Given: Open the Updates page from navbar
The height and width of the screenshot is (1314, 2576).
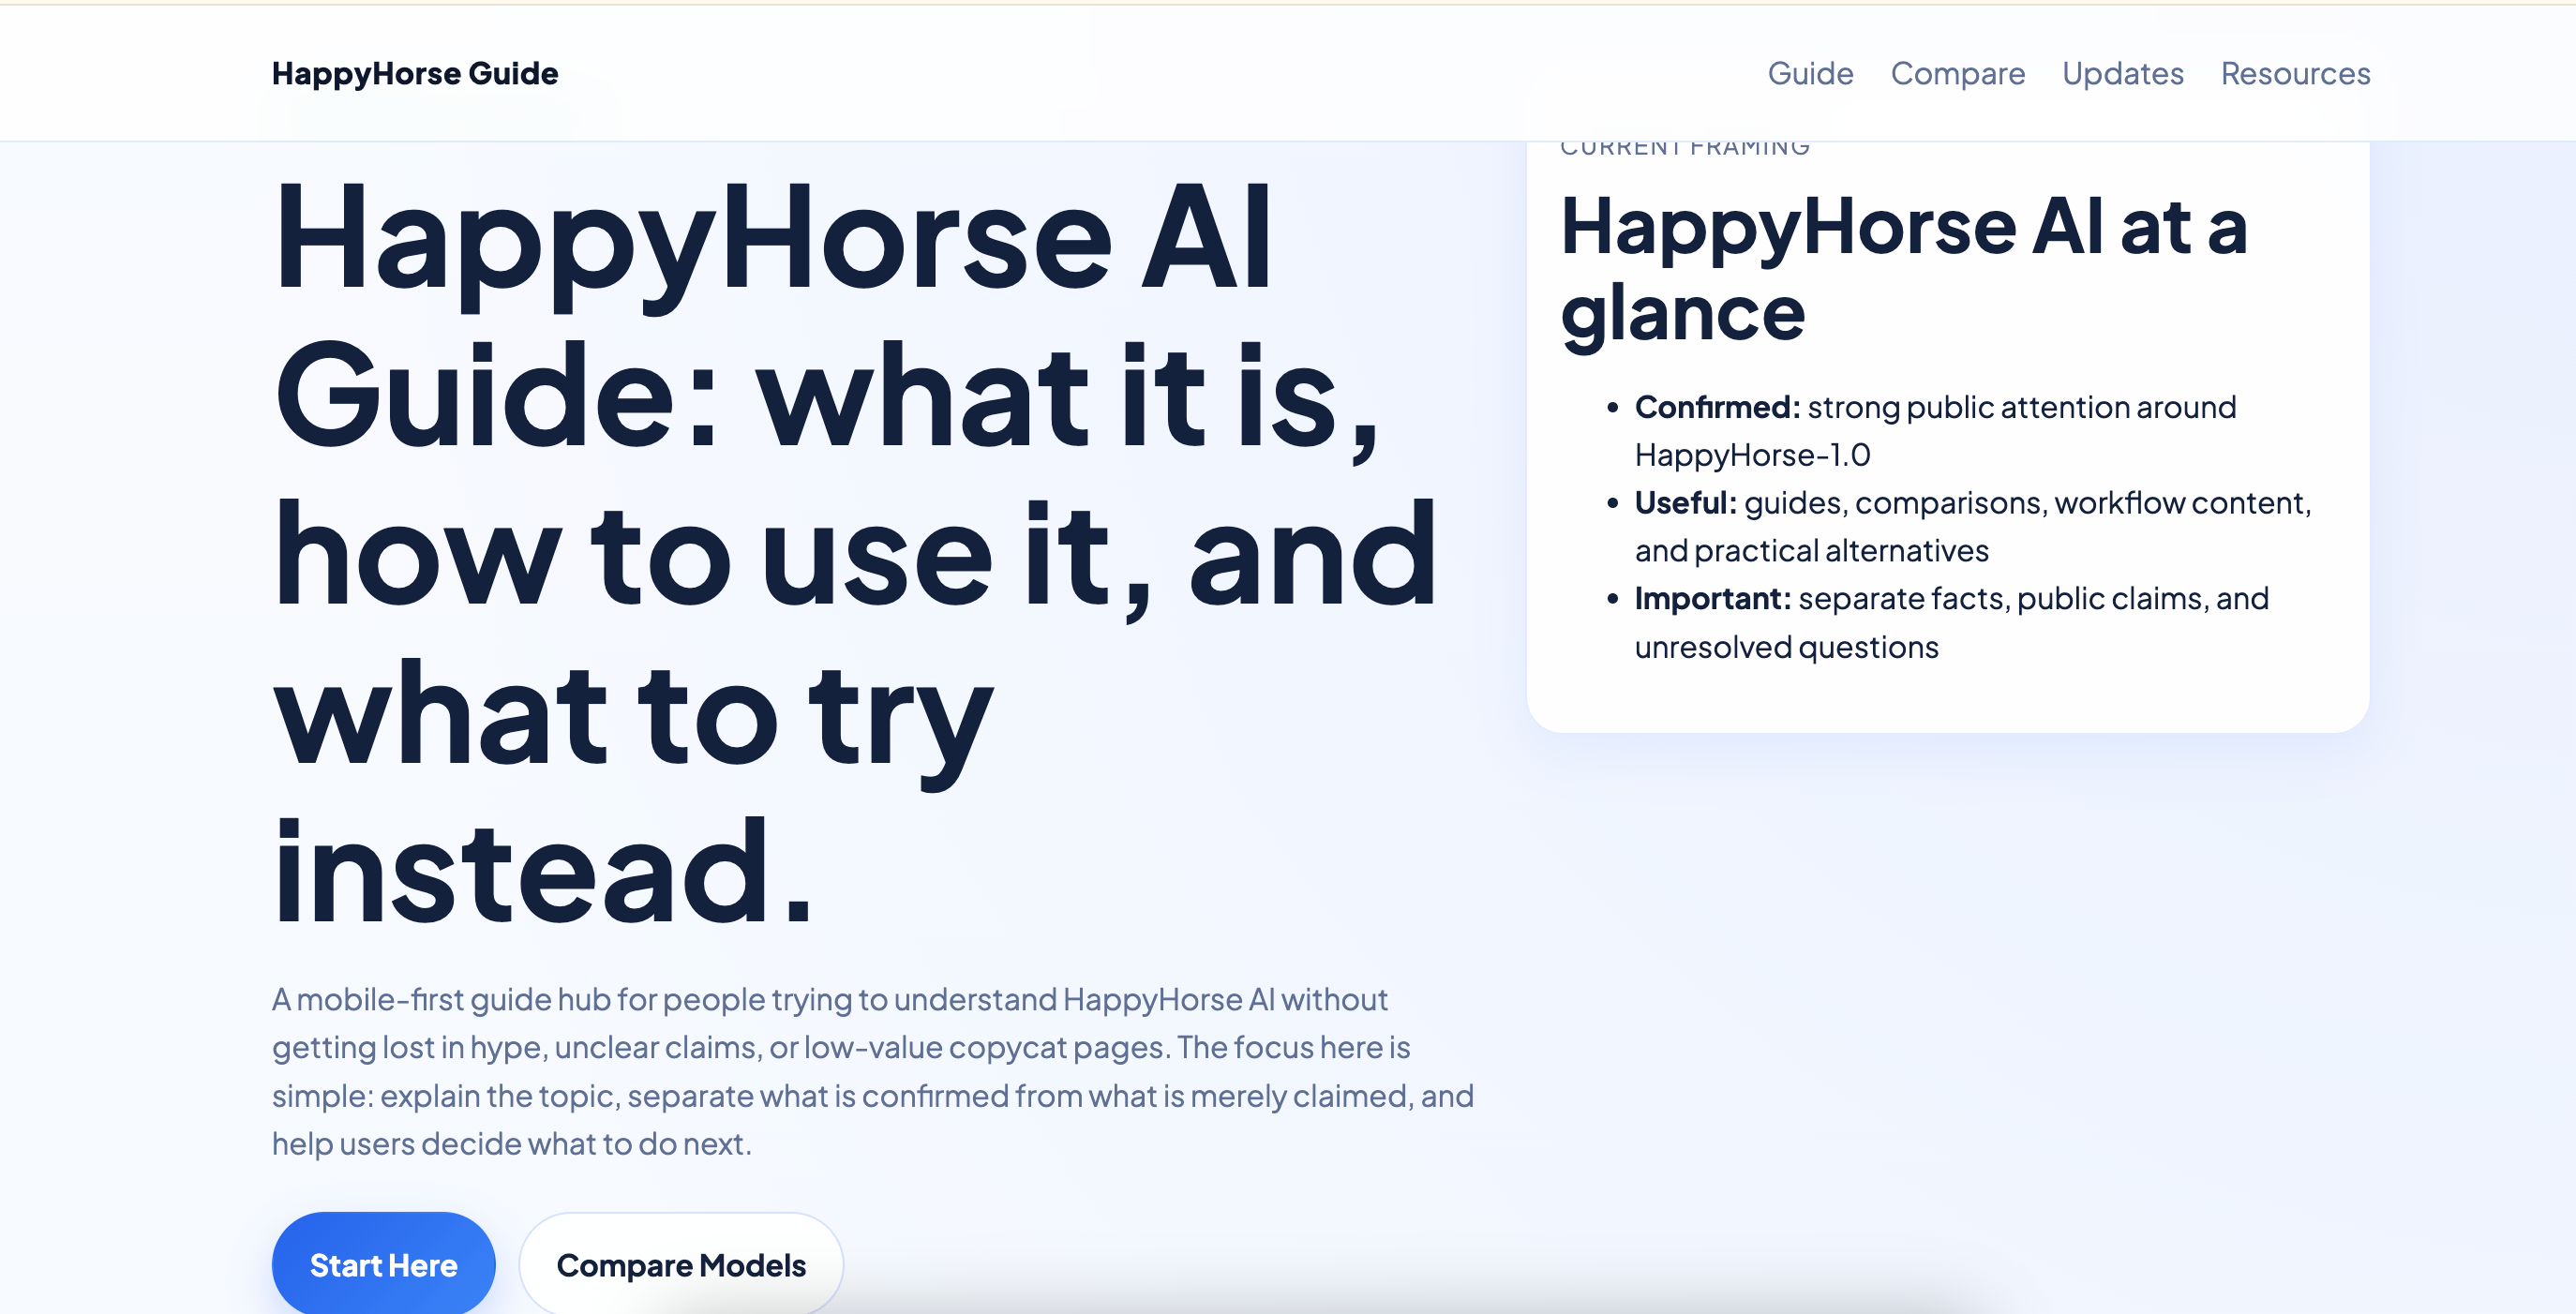Looking at the screenshot, I should pos(2122,73).
